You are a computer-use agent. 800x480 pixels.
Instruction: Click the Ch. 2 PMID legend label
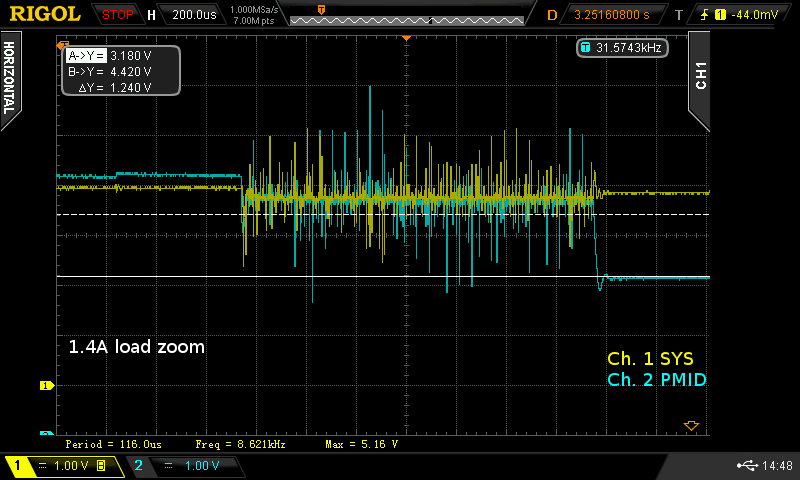[657, 380]
